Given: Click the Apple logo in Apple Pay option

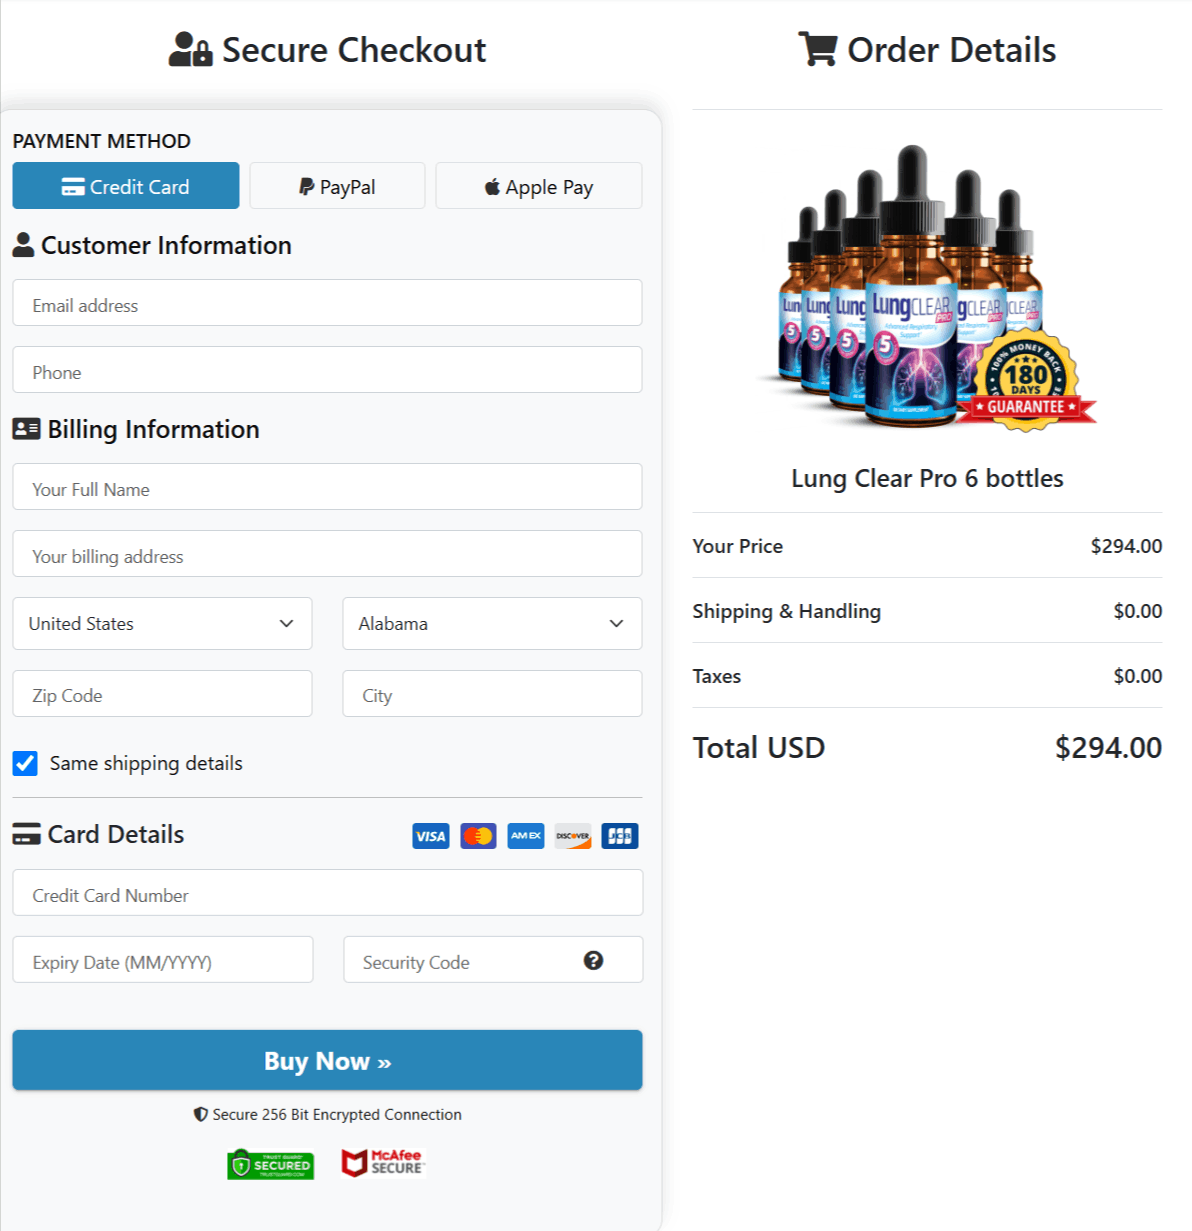Looking at the screenshot, I should pos(492,185).
